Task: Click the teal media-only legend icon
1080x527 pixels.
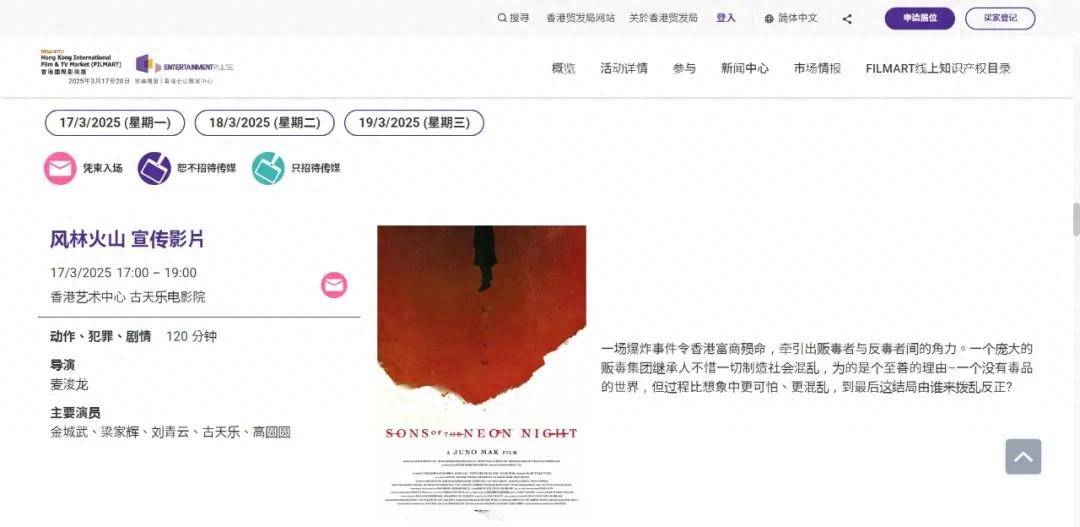Action: tap(268, 168)
